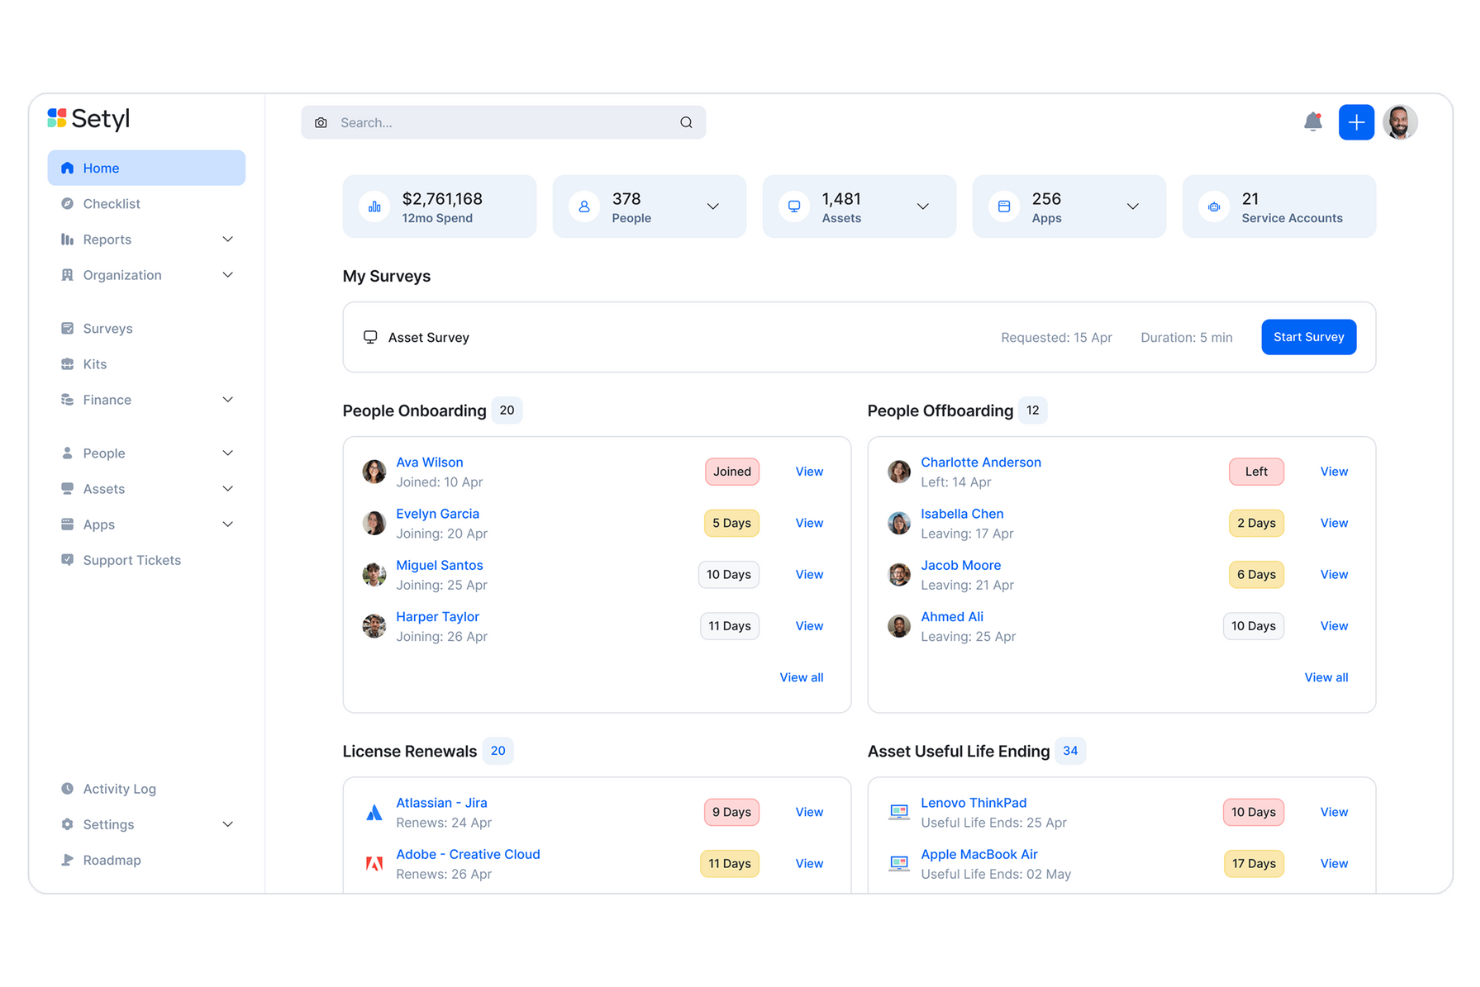Switch to the Home section
Screen dimensions: 1480x987
tap(101, 167)
